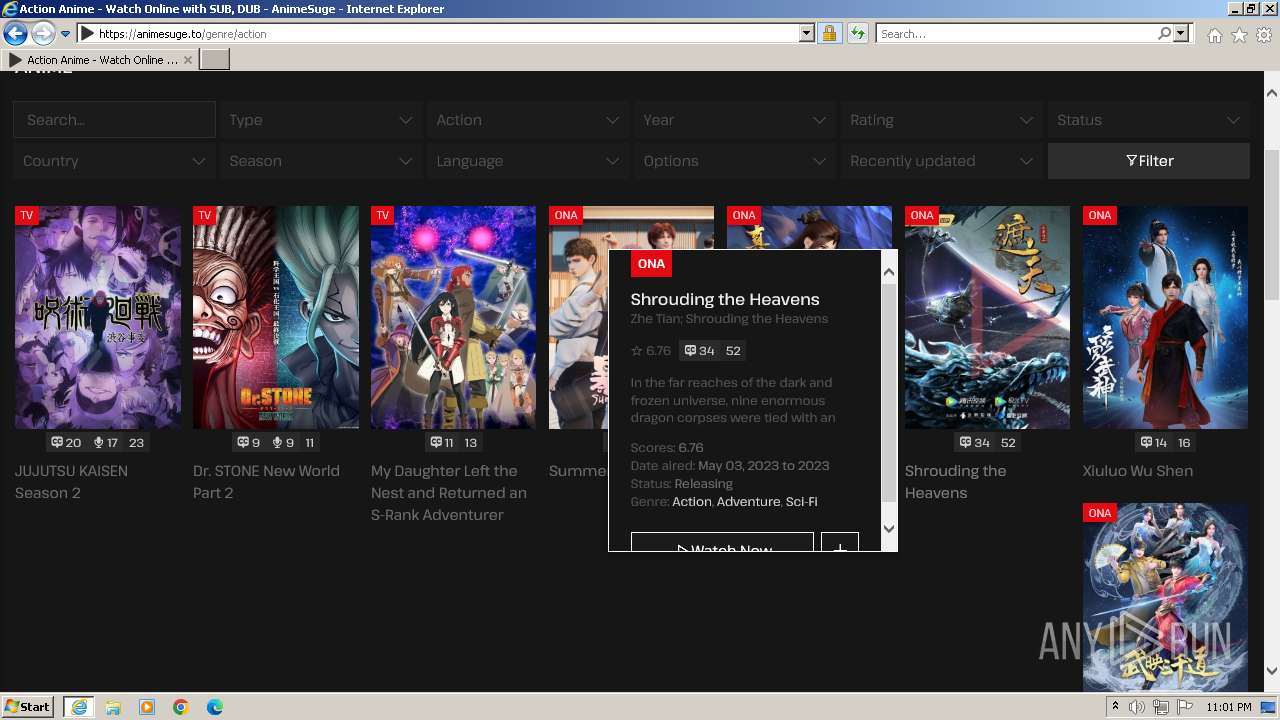Click My Daughter Left the Nest title

(x=449, y=493)
